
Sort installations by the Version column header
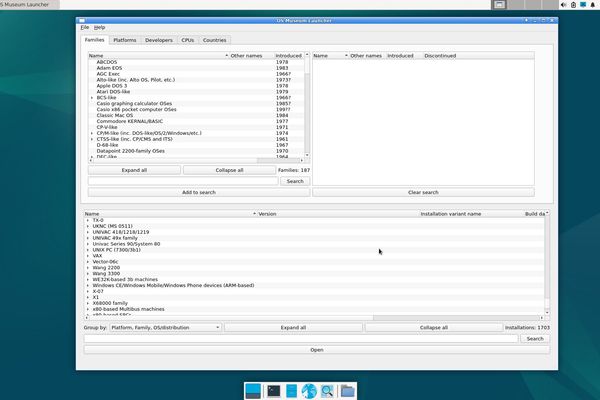point(338,214)
